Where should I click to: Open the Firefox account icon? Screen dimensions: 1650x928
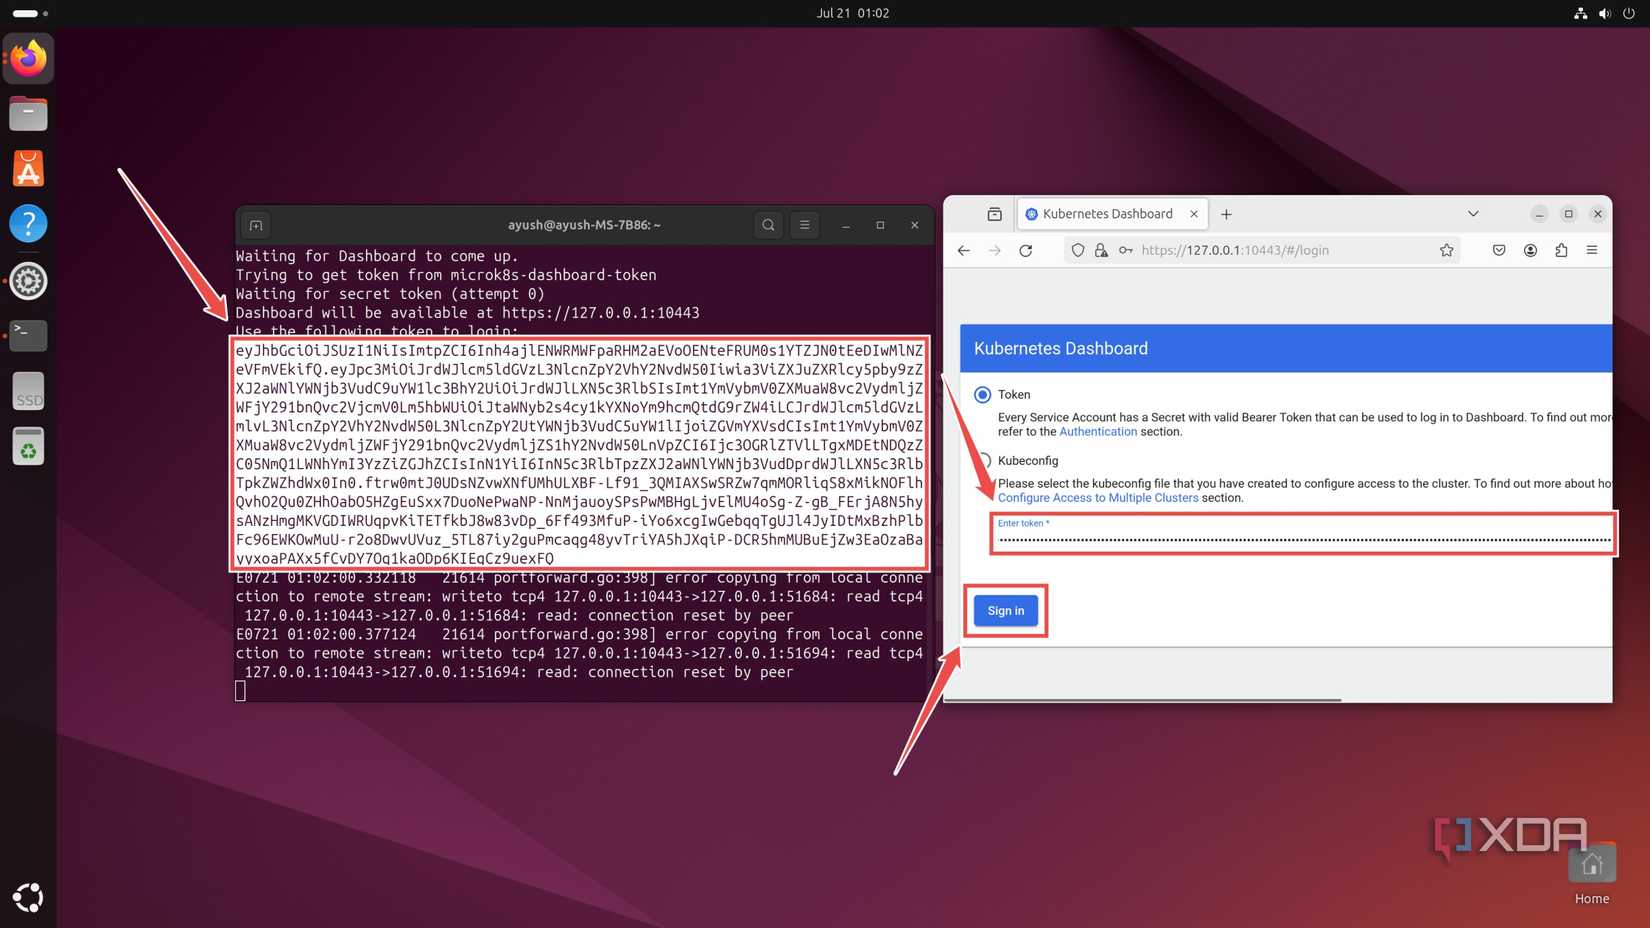[1530, 251]
